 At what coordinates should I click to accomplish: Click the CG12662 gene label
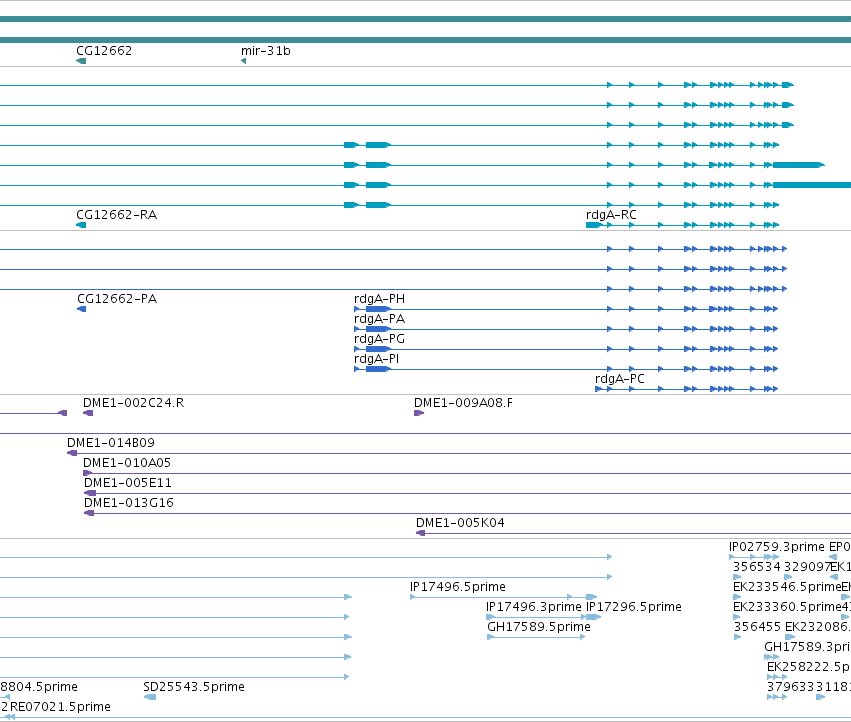point(104,51)
